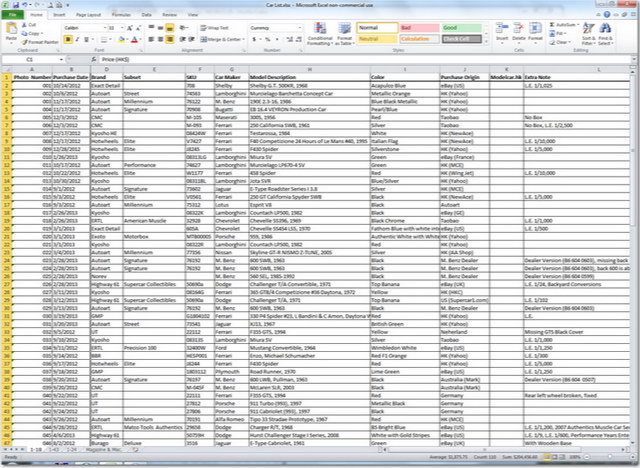Apply accounting dollar format

(254, 39)
